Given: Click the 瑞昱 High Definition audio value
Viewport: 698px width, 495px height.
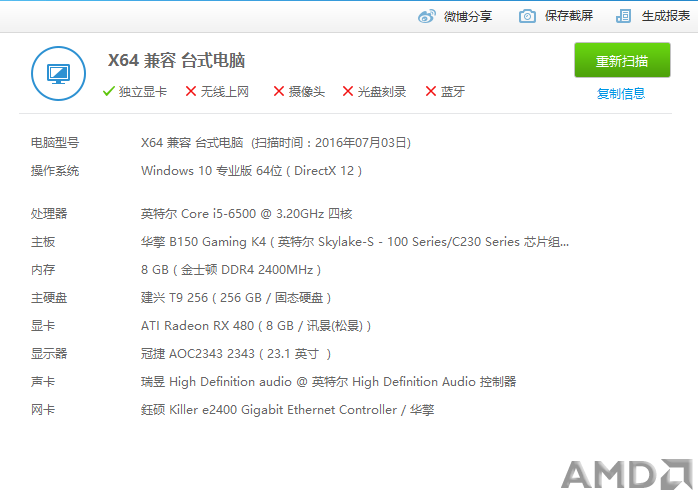Looking at the screenshot, I should coord(329,382).
